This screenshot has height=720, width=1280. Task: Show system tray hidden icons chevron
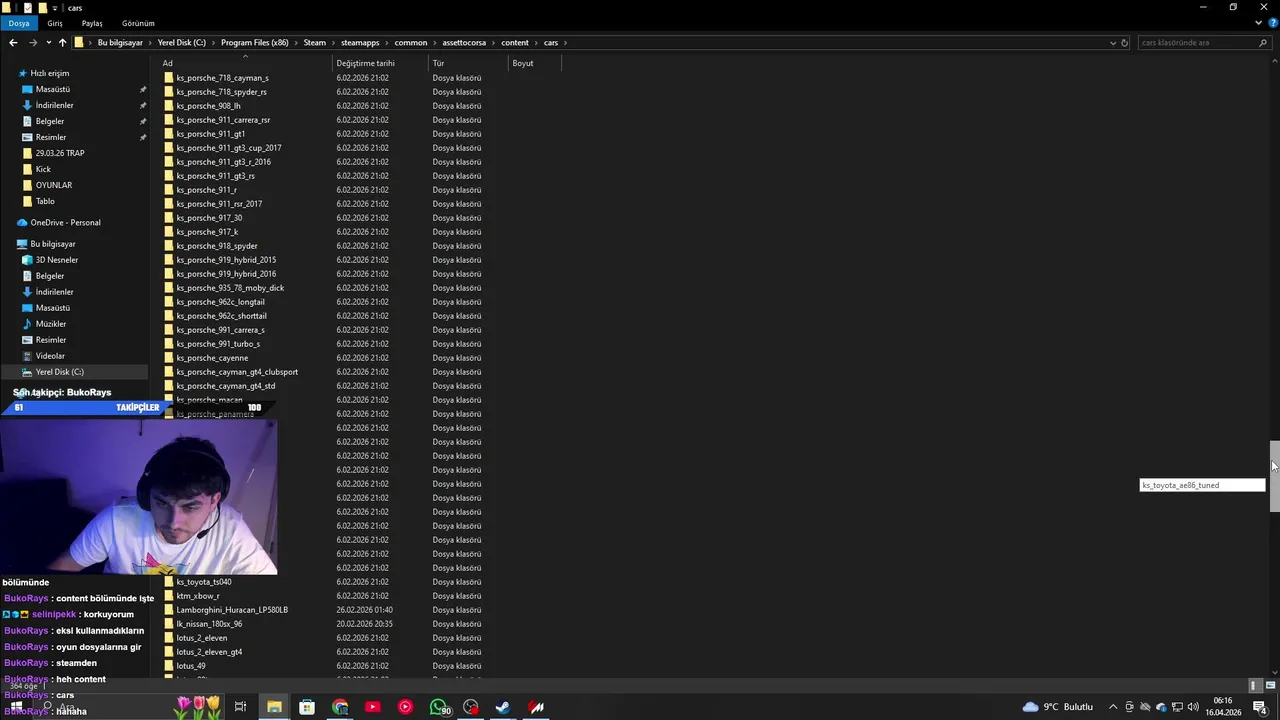pos(1113,707)
